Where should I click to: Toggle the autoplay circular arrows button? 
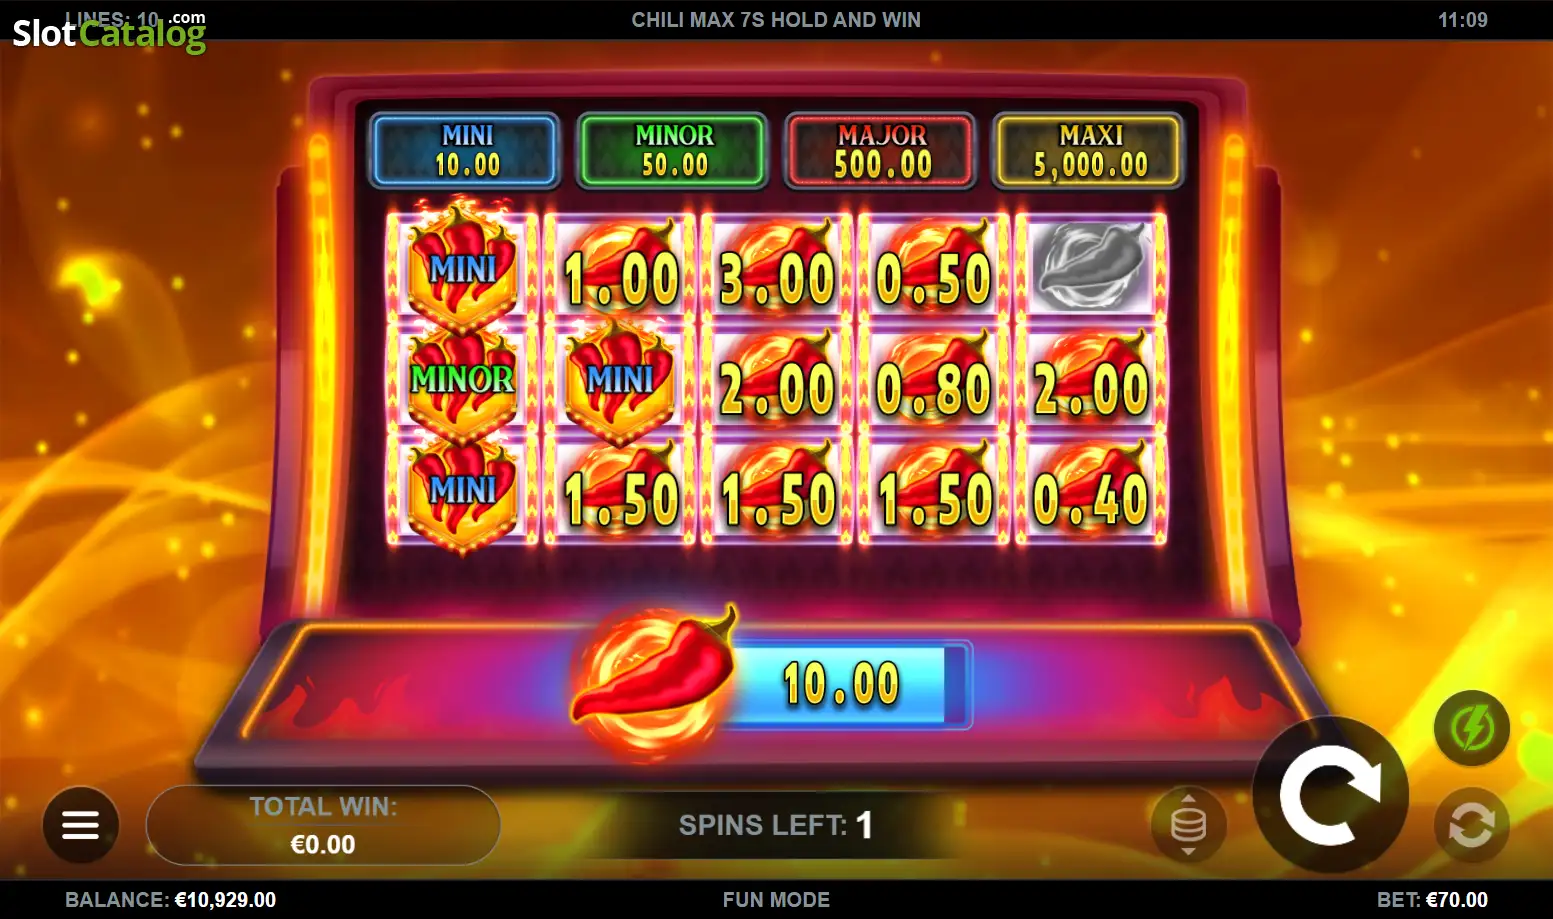coord(1472,826)
